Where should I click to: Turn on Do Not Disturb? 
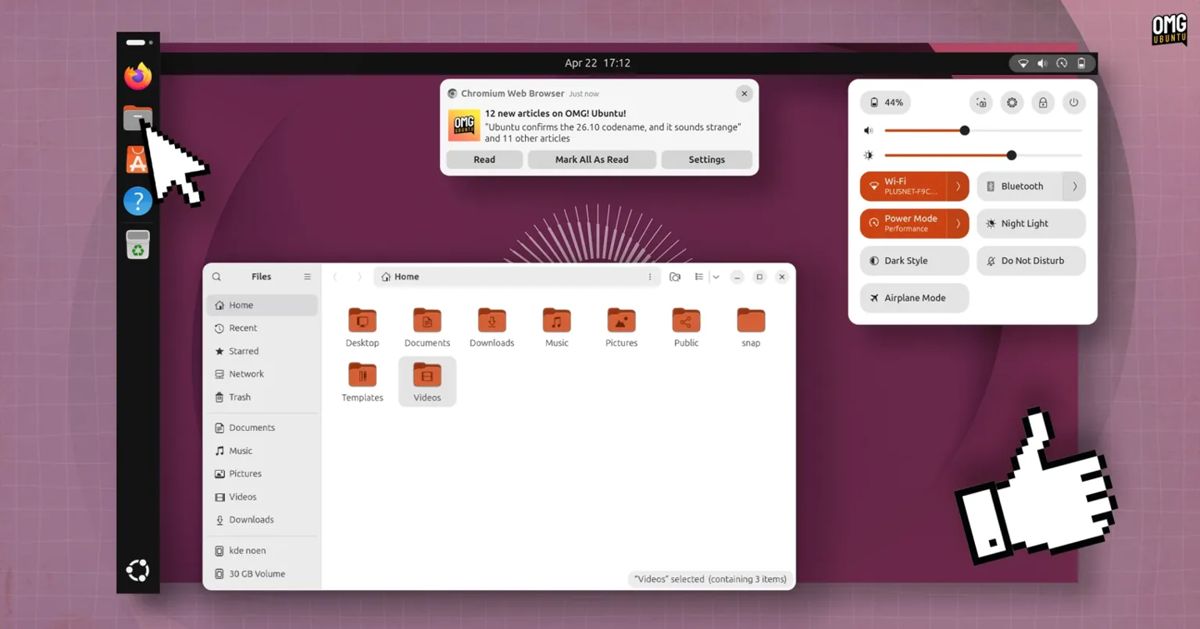coord(1031,260)
